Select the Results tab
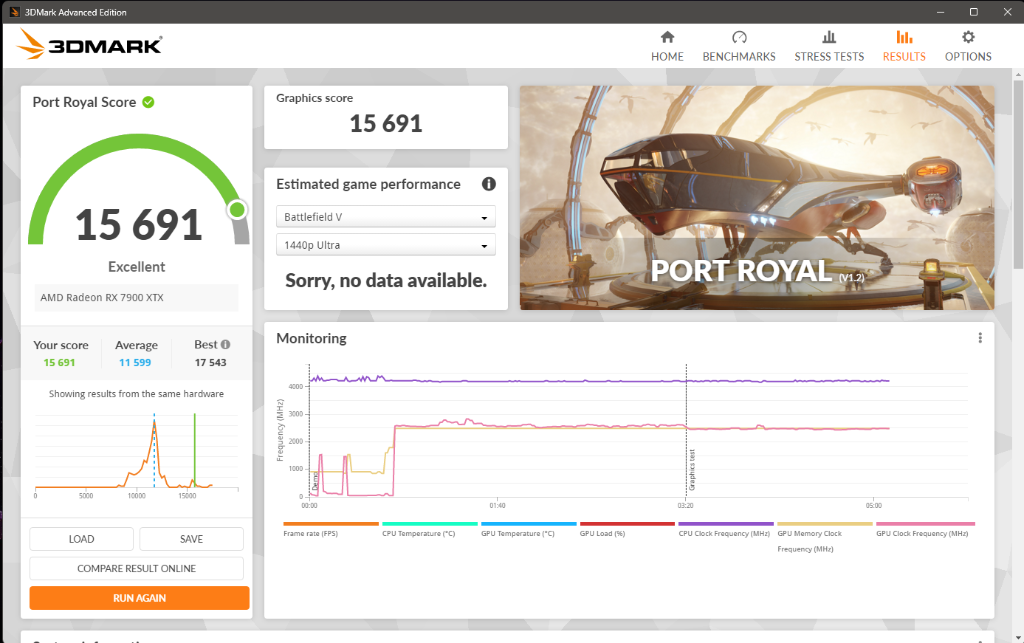Image resolution: width=1024 pixels, height=643 pixels. coord(904,46)
